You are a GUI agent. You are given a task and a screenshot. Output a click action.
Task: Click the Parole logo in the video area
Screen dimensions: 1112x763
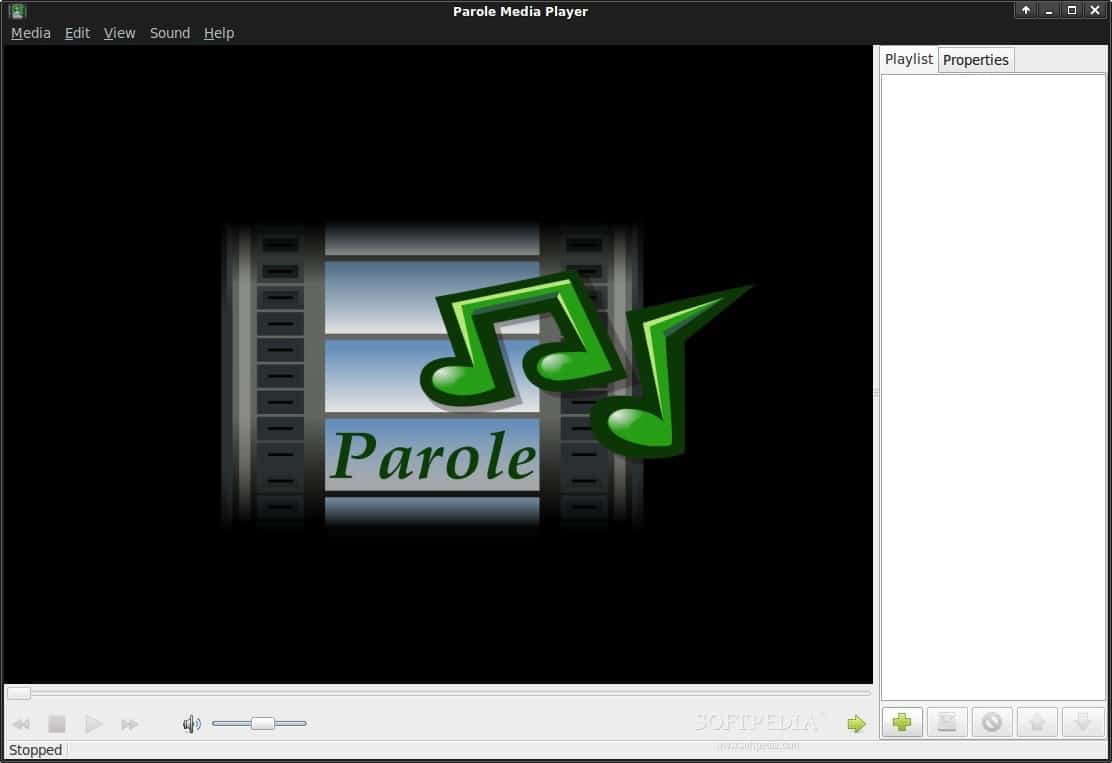click(x=486, y=376)
